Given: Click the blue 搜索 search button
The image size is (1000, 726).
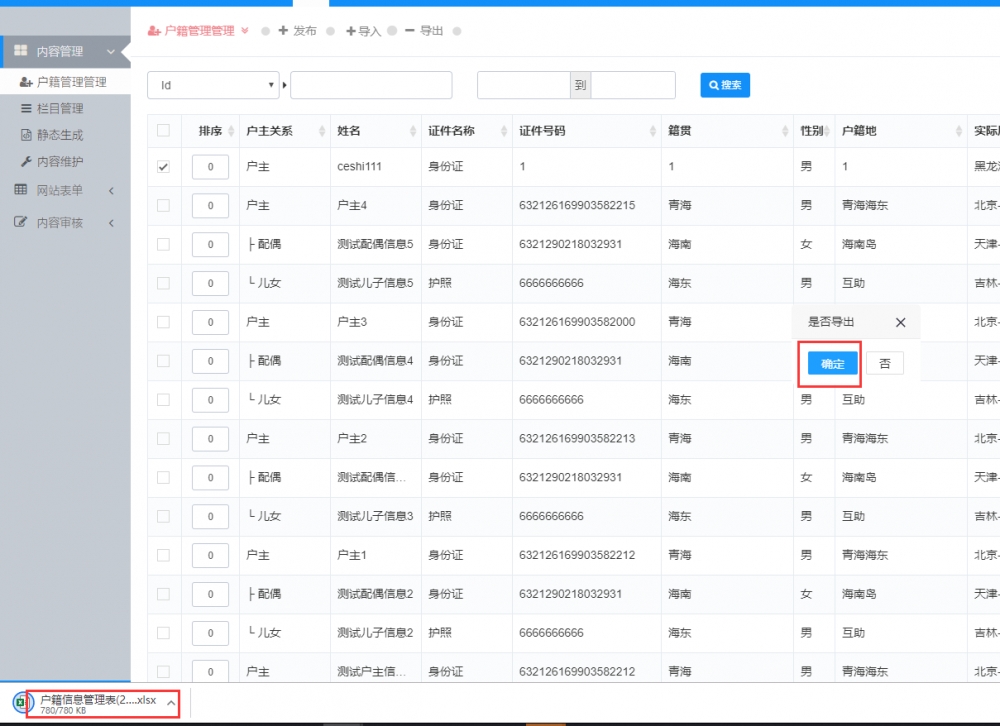Looking at the screenshot, I should (x=725, y=85).
